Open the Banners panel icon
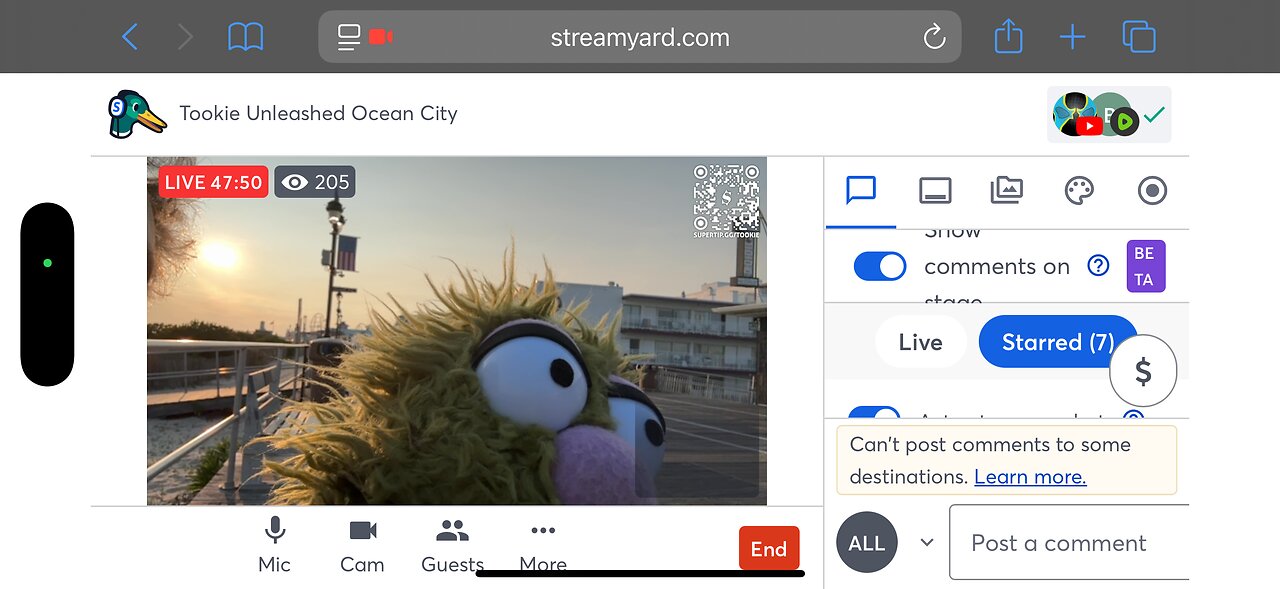 [934, 190]
